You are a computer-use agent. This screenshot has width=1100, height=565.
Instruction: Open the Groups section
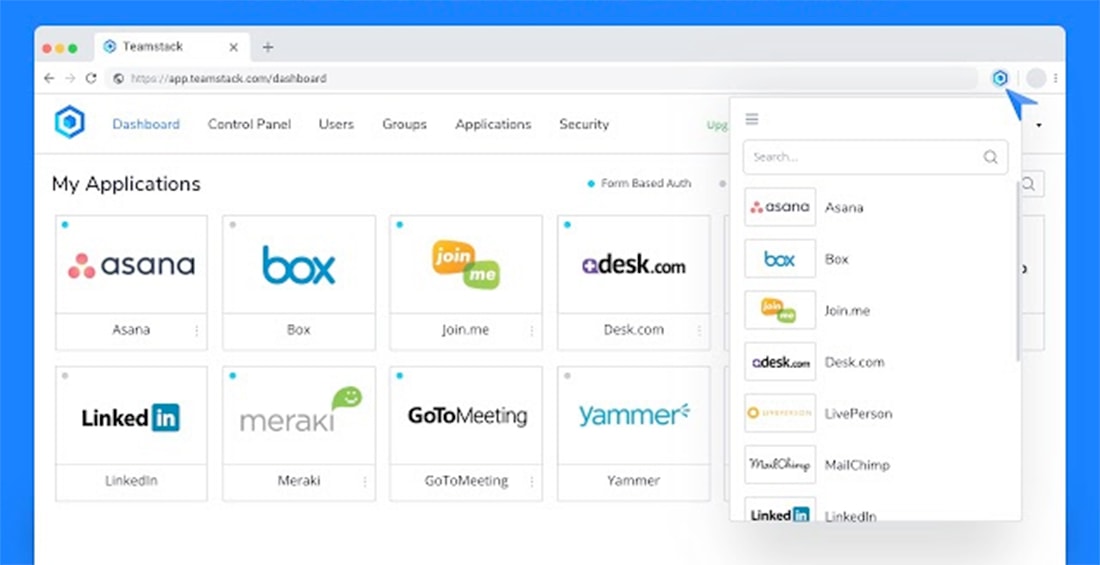pos(404,124)
